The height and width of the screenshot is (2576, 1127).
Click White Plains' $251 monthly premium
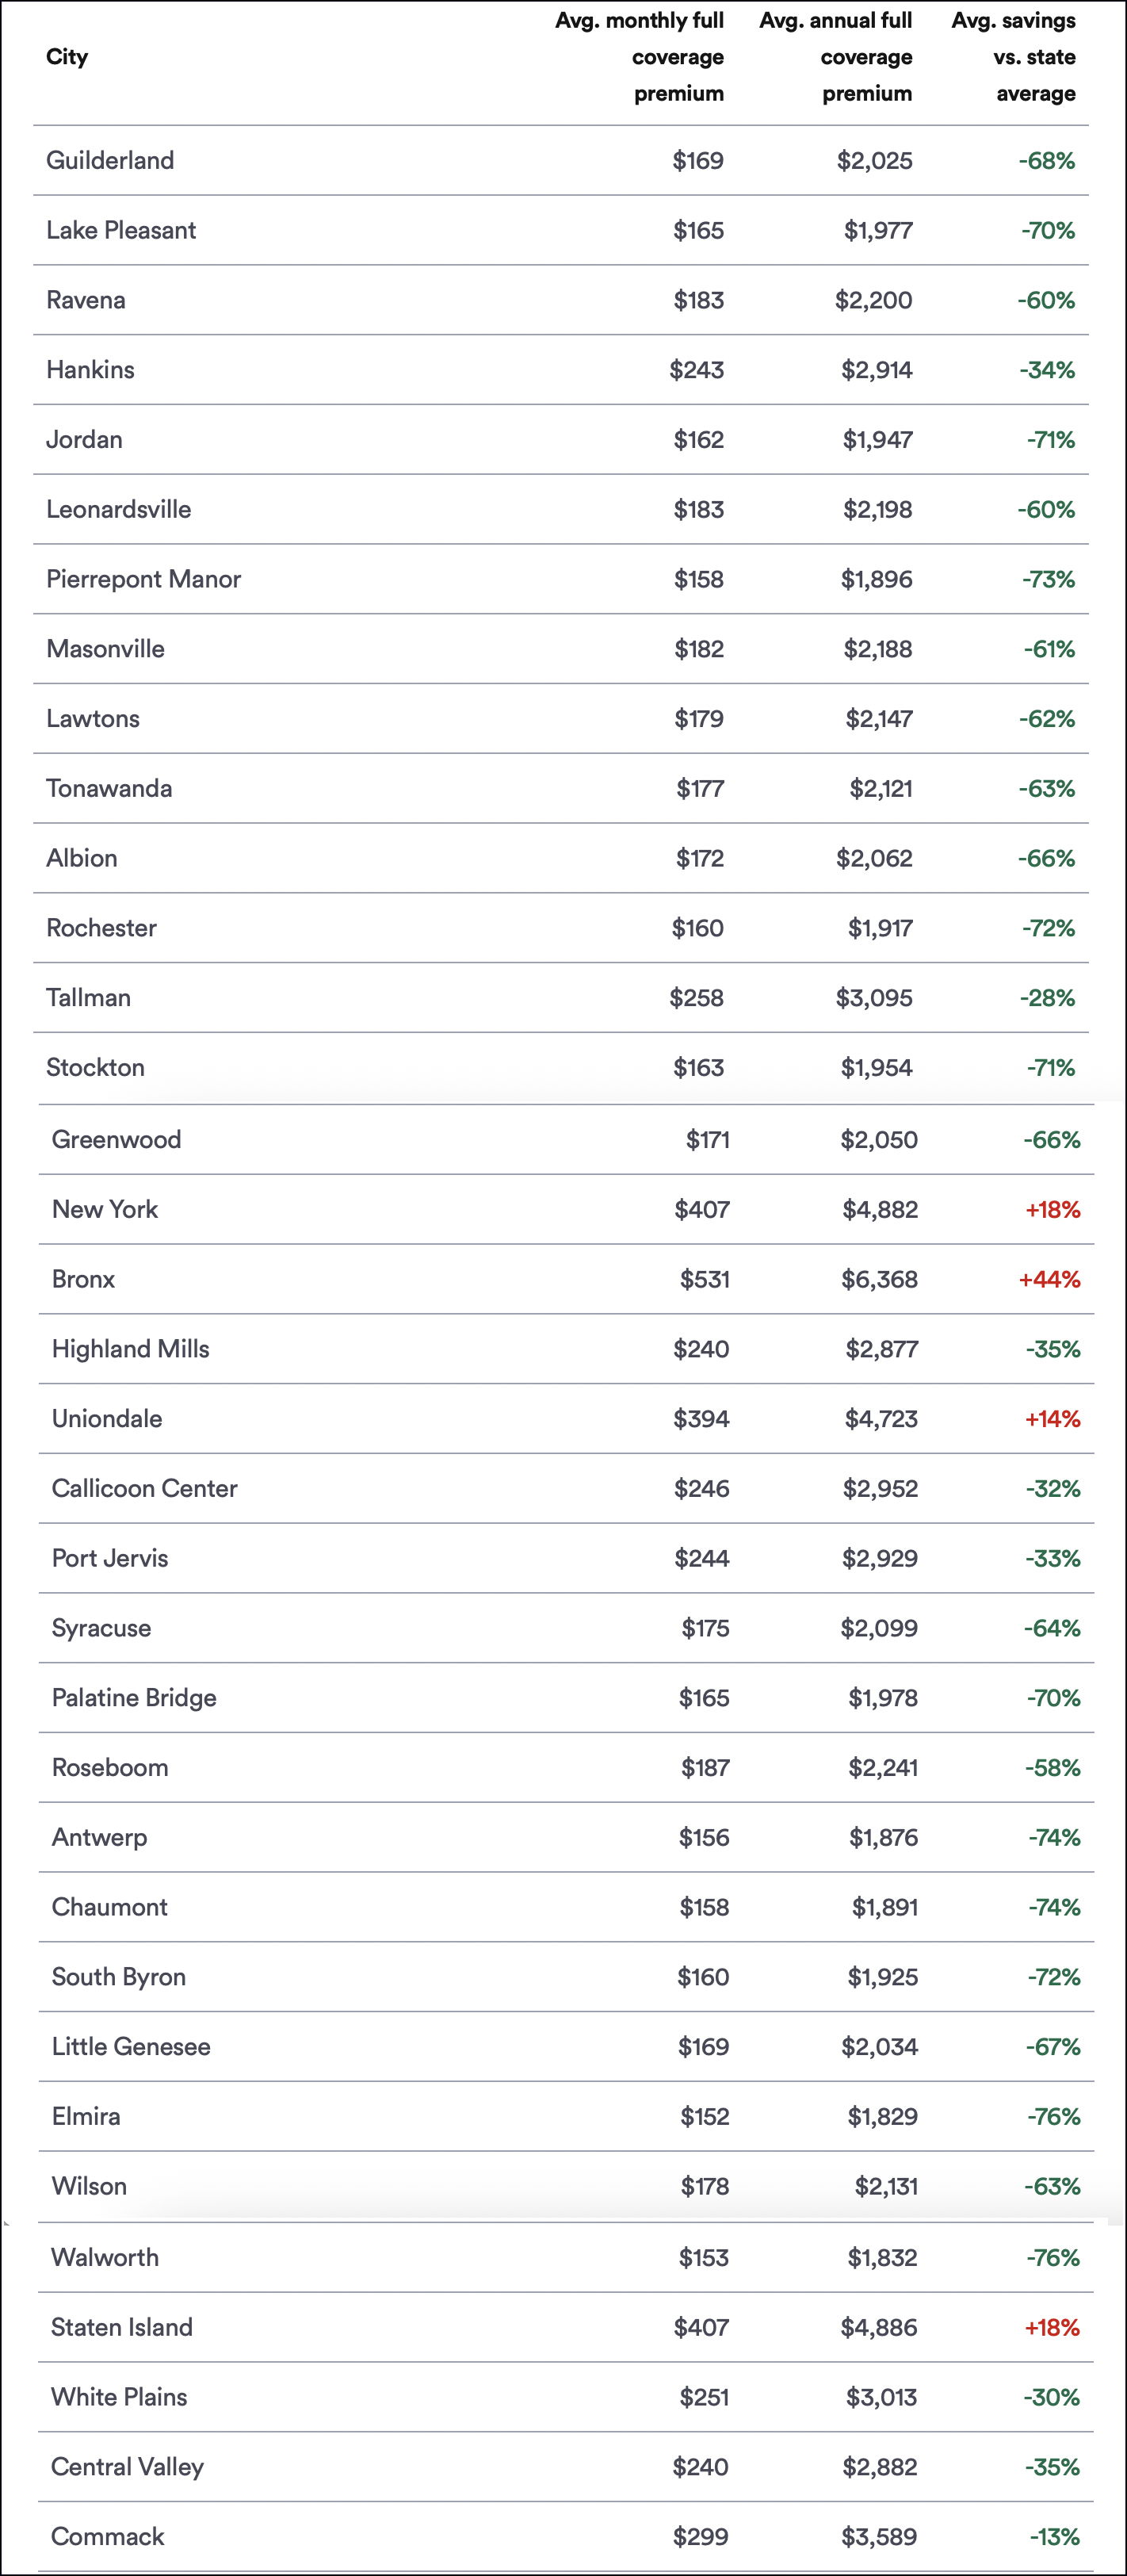click(703, 2397)
